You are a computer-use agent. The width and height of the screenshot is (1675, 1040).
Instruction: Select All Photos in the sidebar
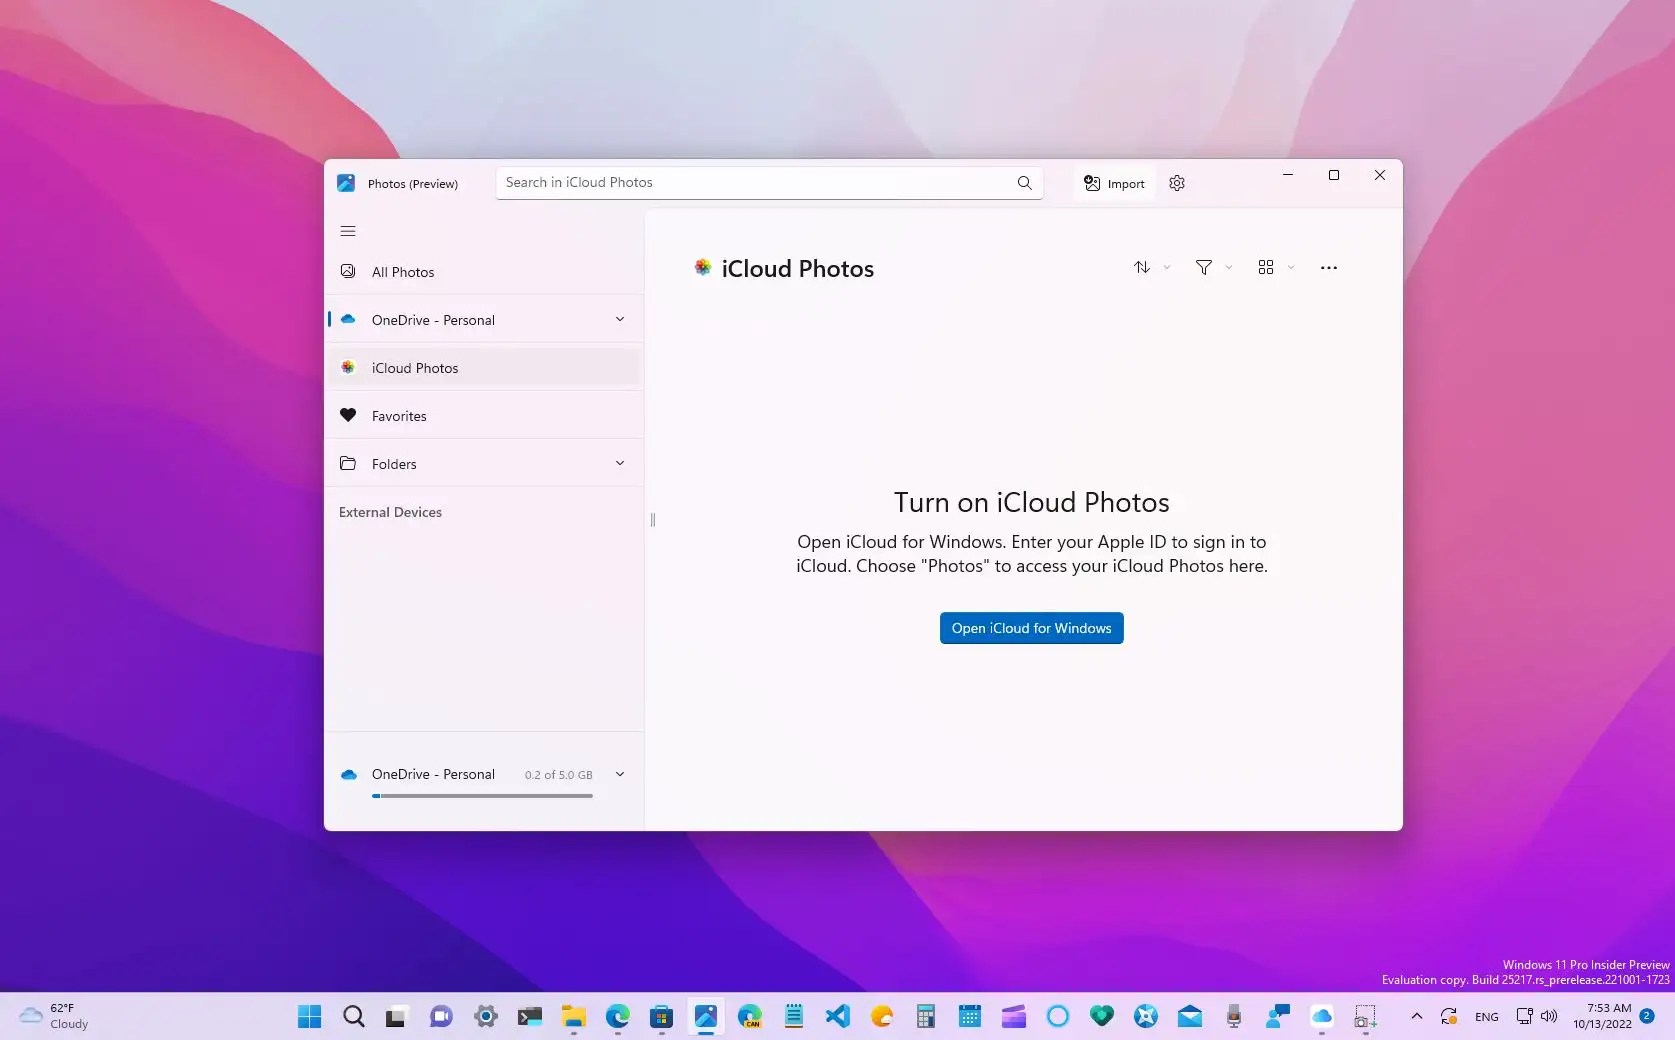click(402, 271)
